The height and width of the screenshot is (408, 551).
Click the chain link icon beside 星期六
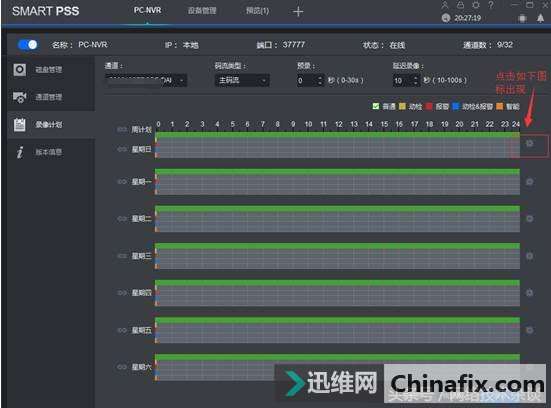[x=122, y=367]
